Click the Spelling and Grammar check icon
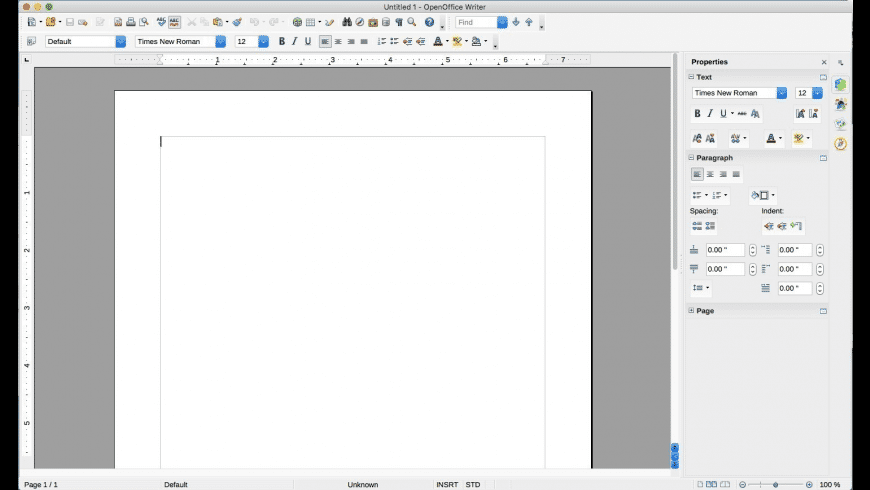Viewport: 870px width, 490px height. click(161, 22)
